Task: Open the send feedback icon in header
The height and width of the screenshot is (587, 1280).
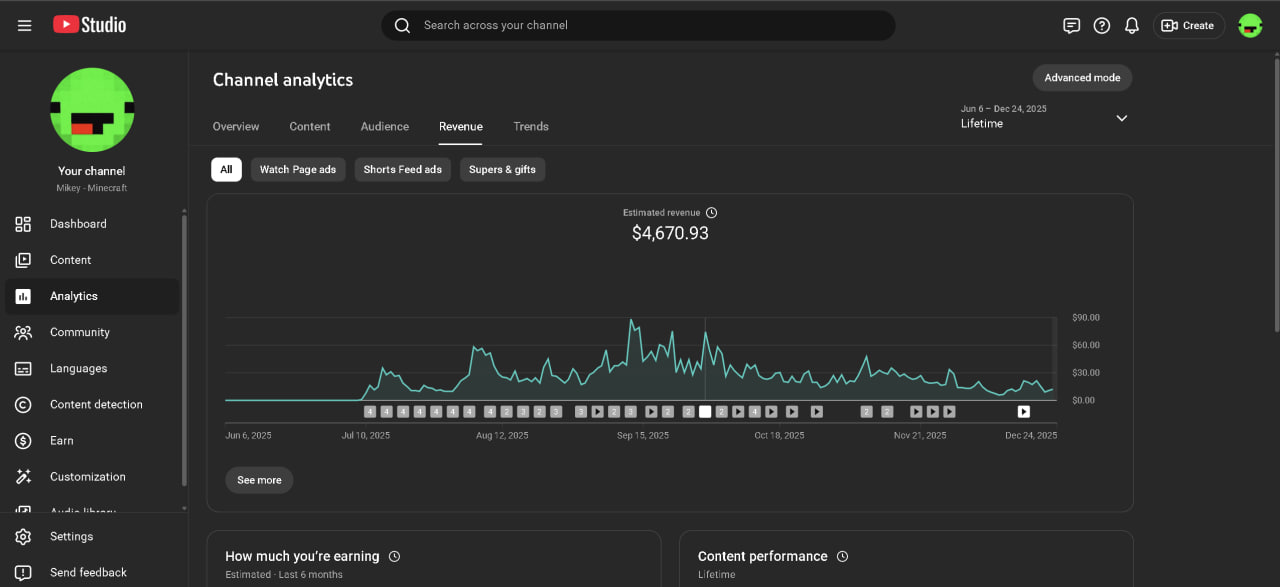Action: (1071, 26)
